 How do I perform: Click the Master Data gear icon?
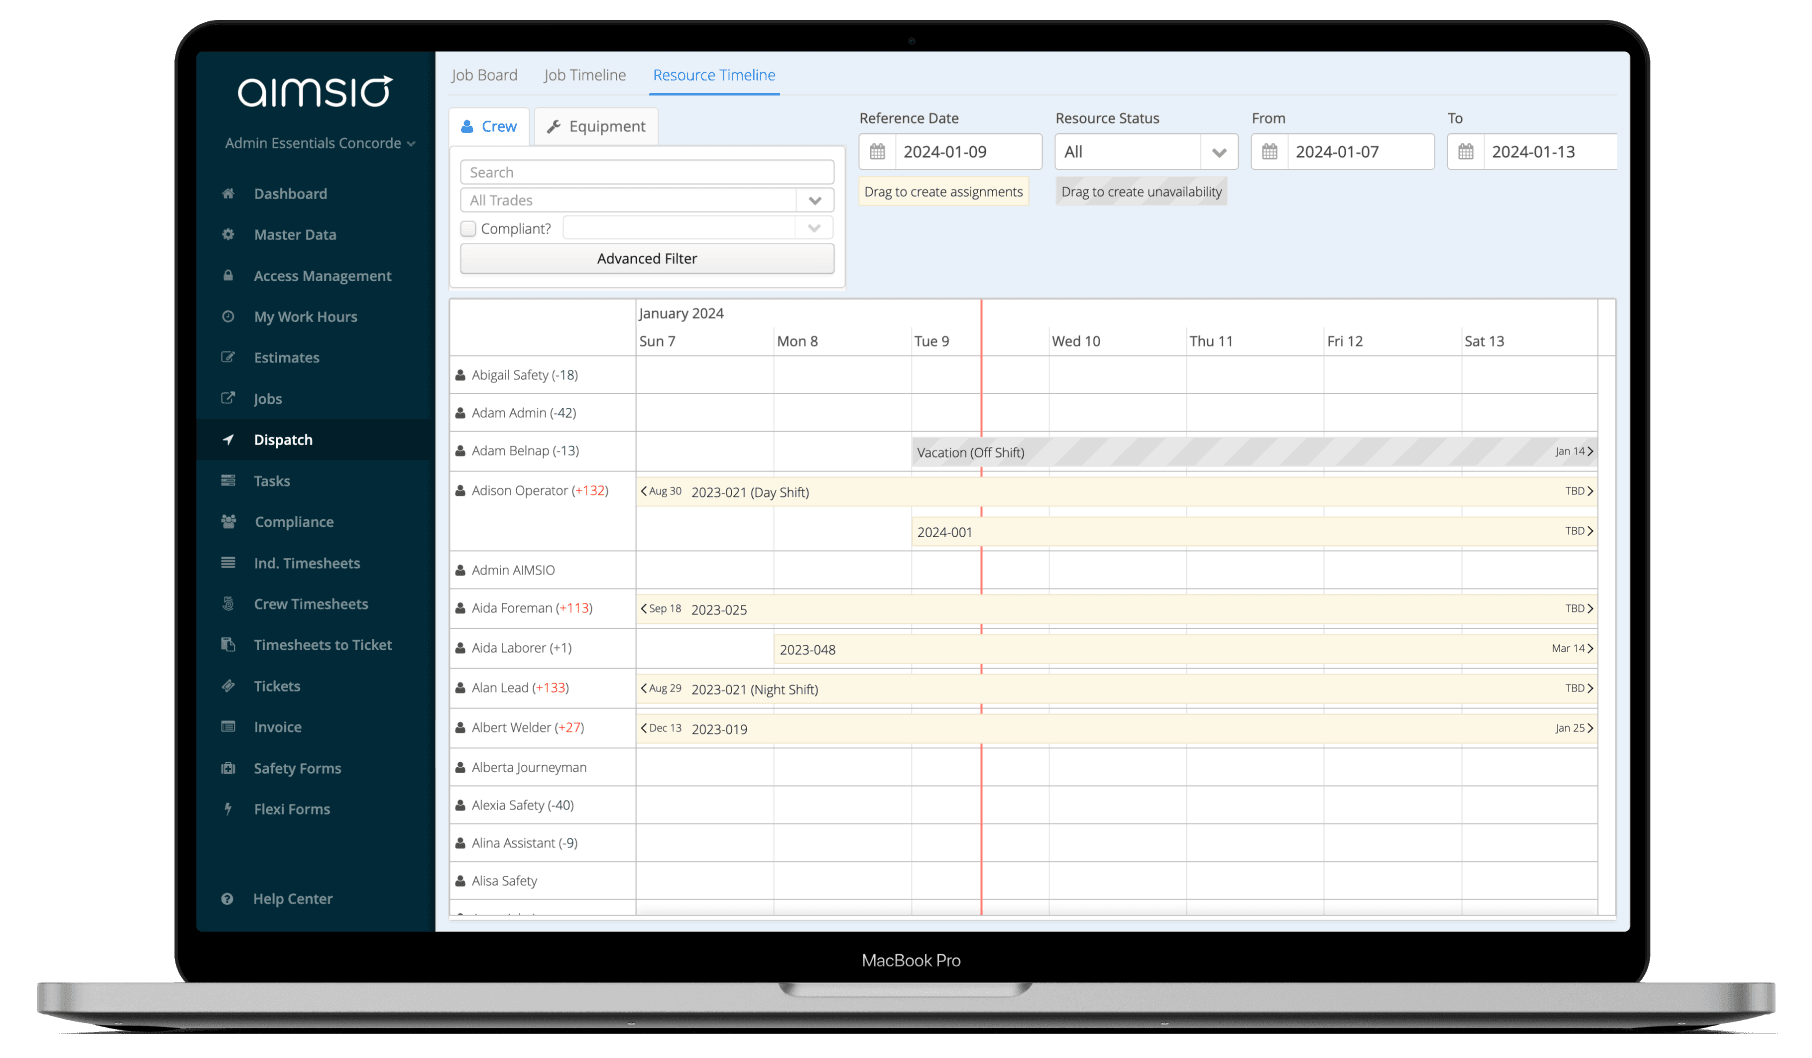(228, 235)
